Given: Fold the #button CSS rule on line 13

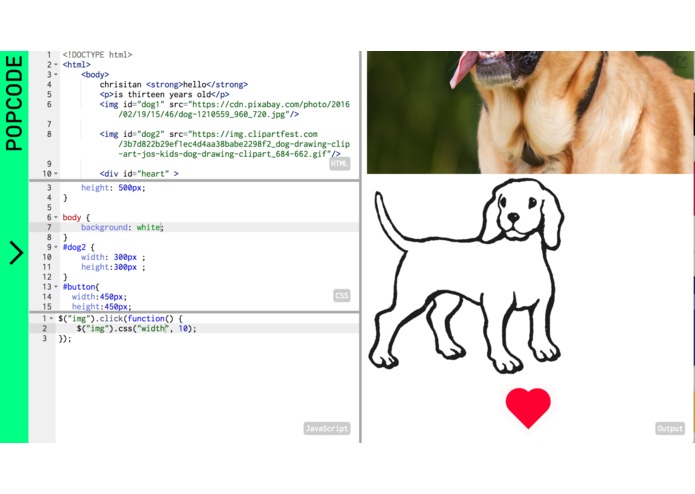Looking at the screenshot, I should (56, 287).
